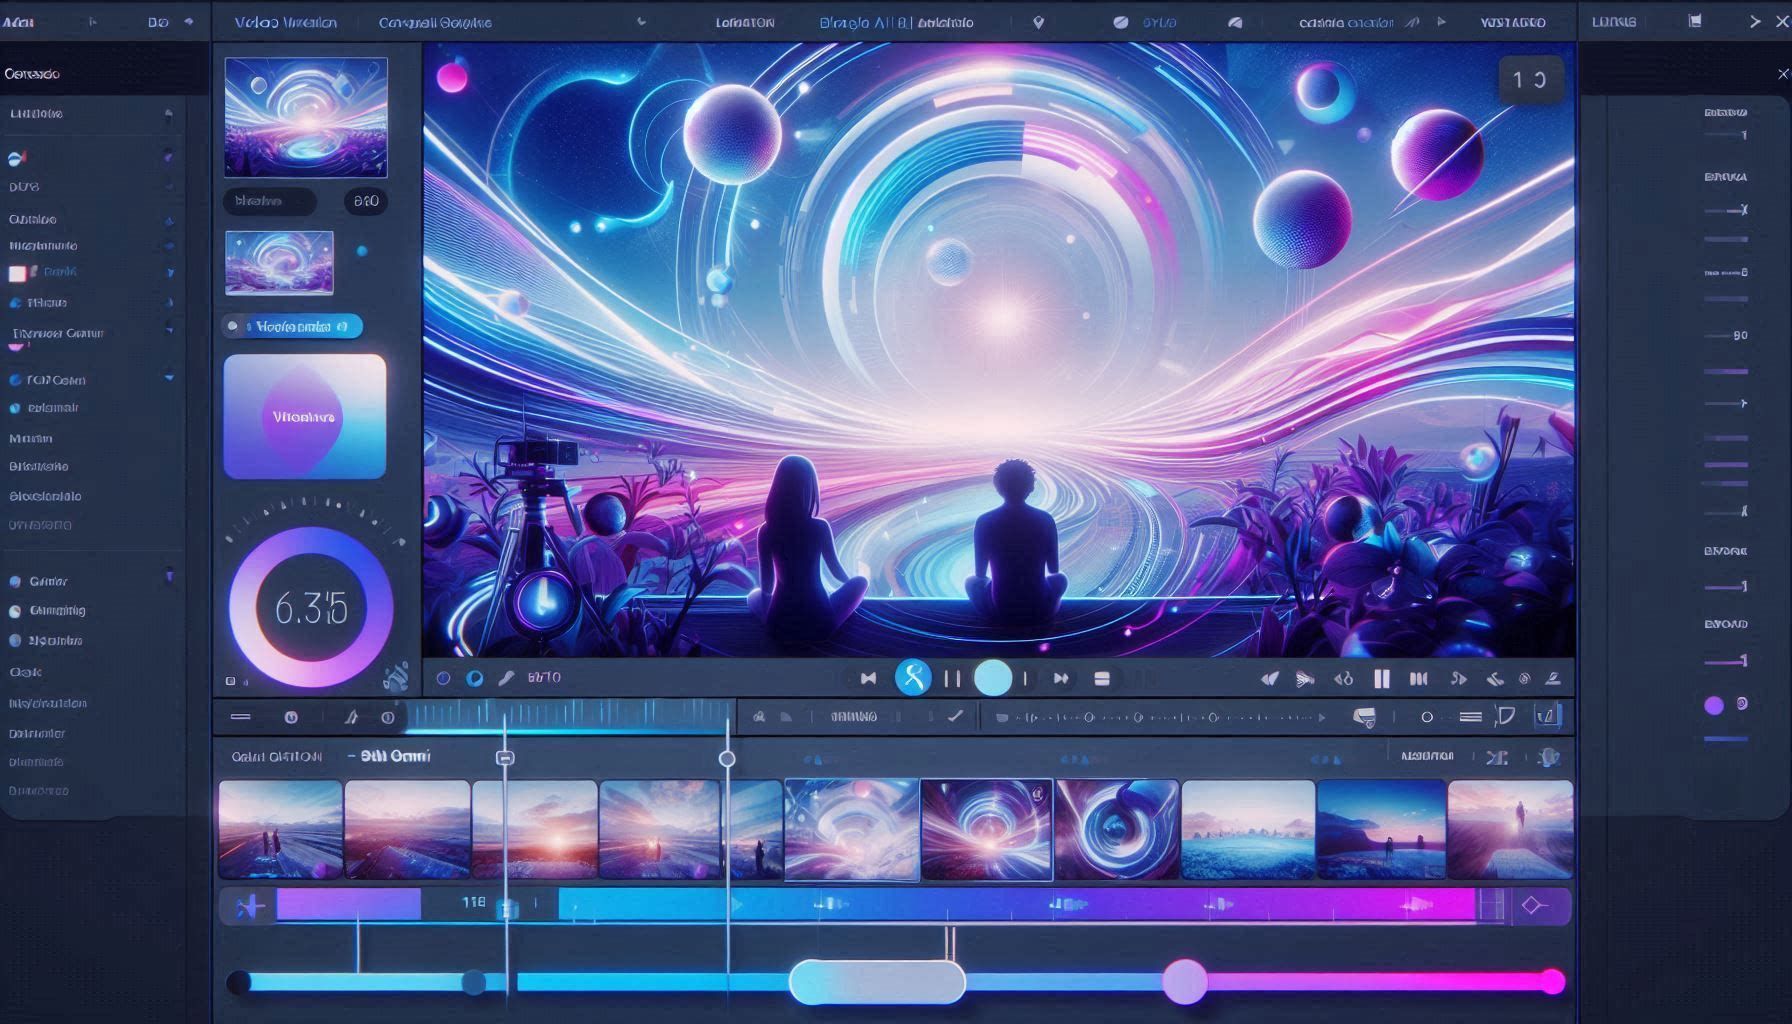Open the 'Loreaton' tab in the top bar
Viewport: 1792px width, 1024px height.
[x=745, y=22]
